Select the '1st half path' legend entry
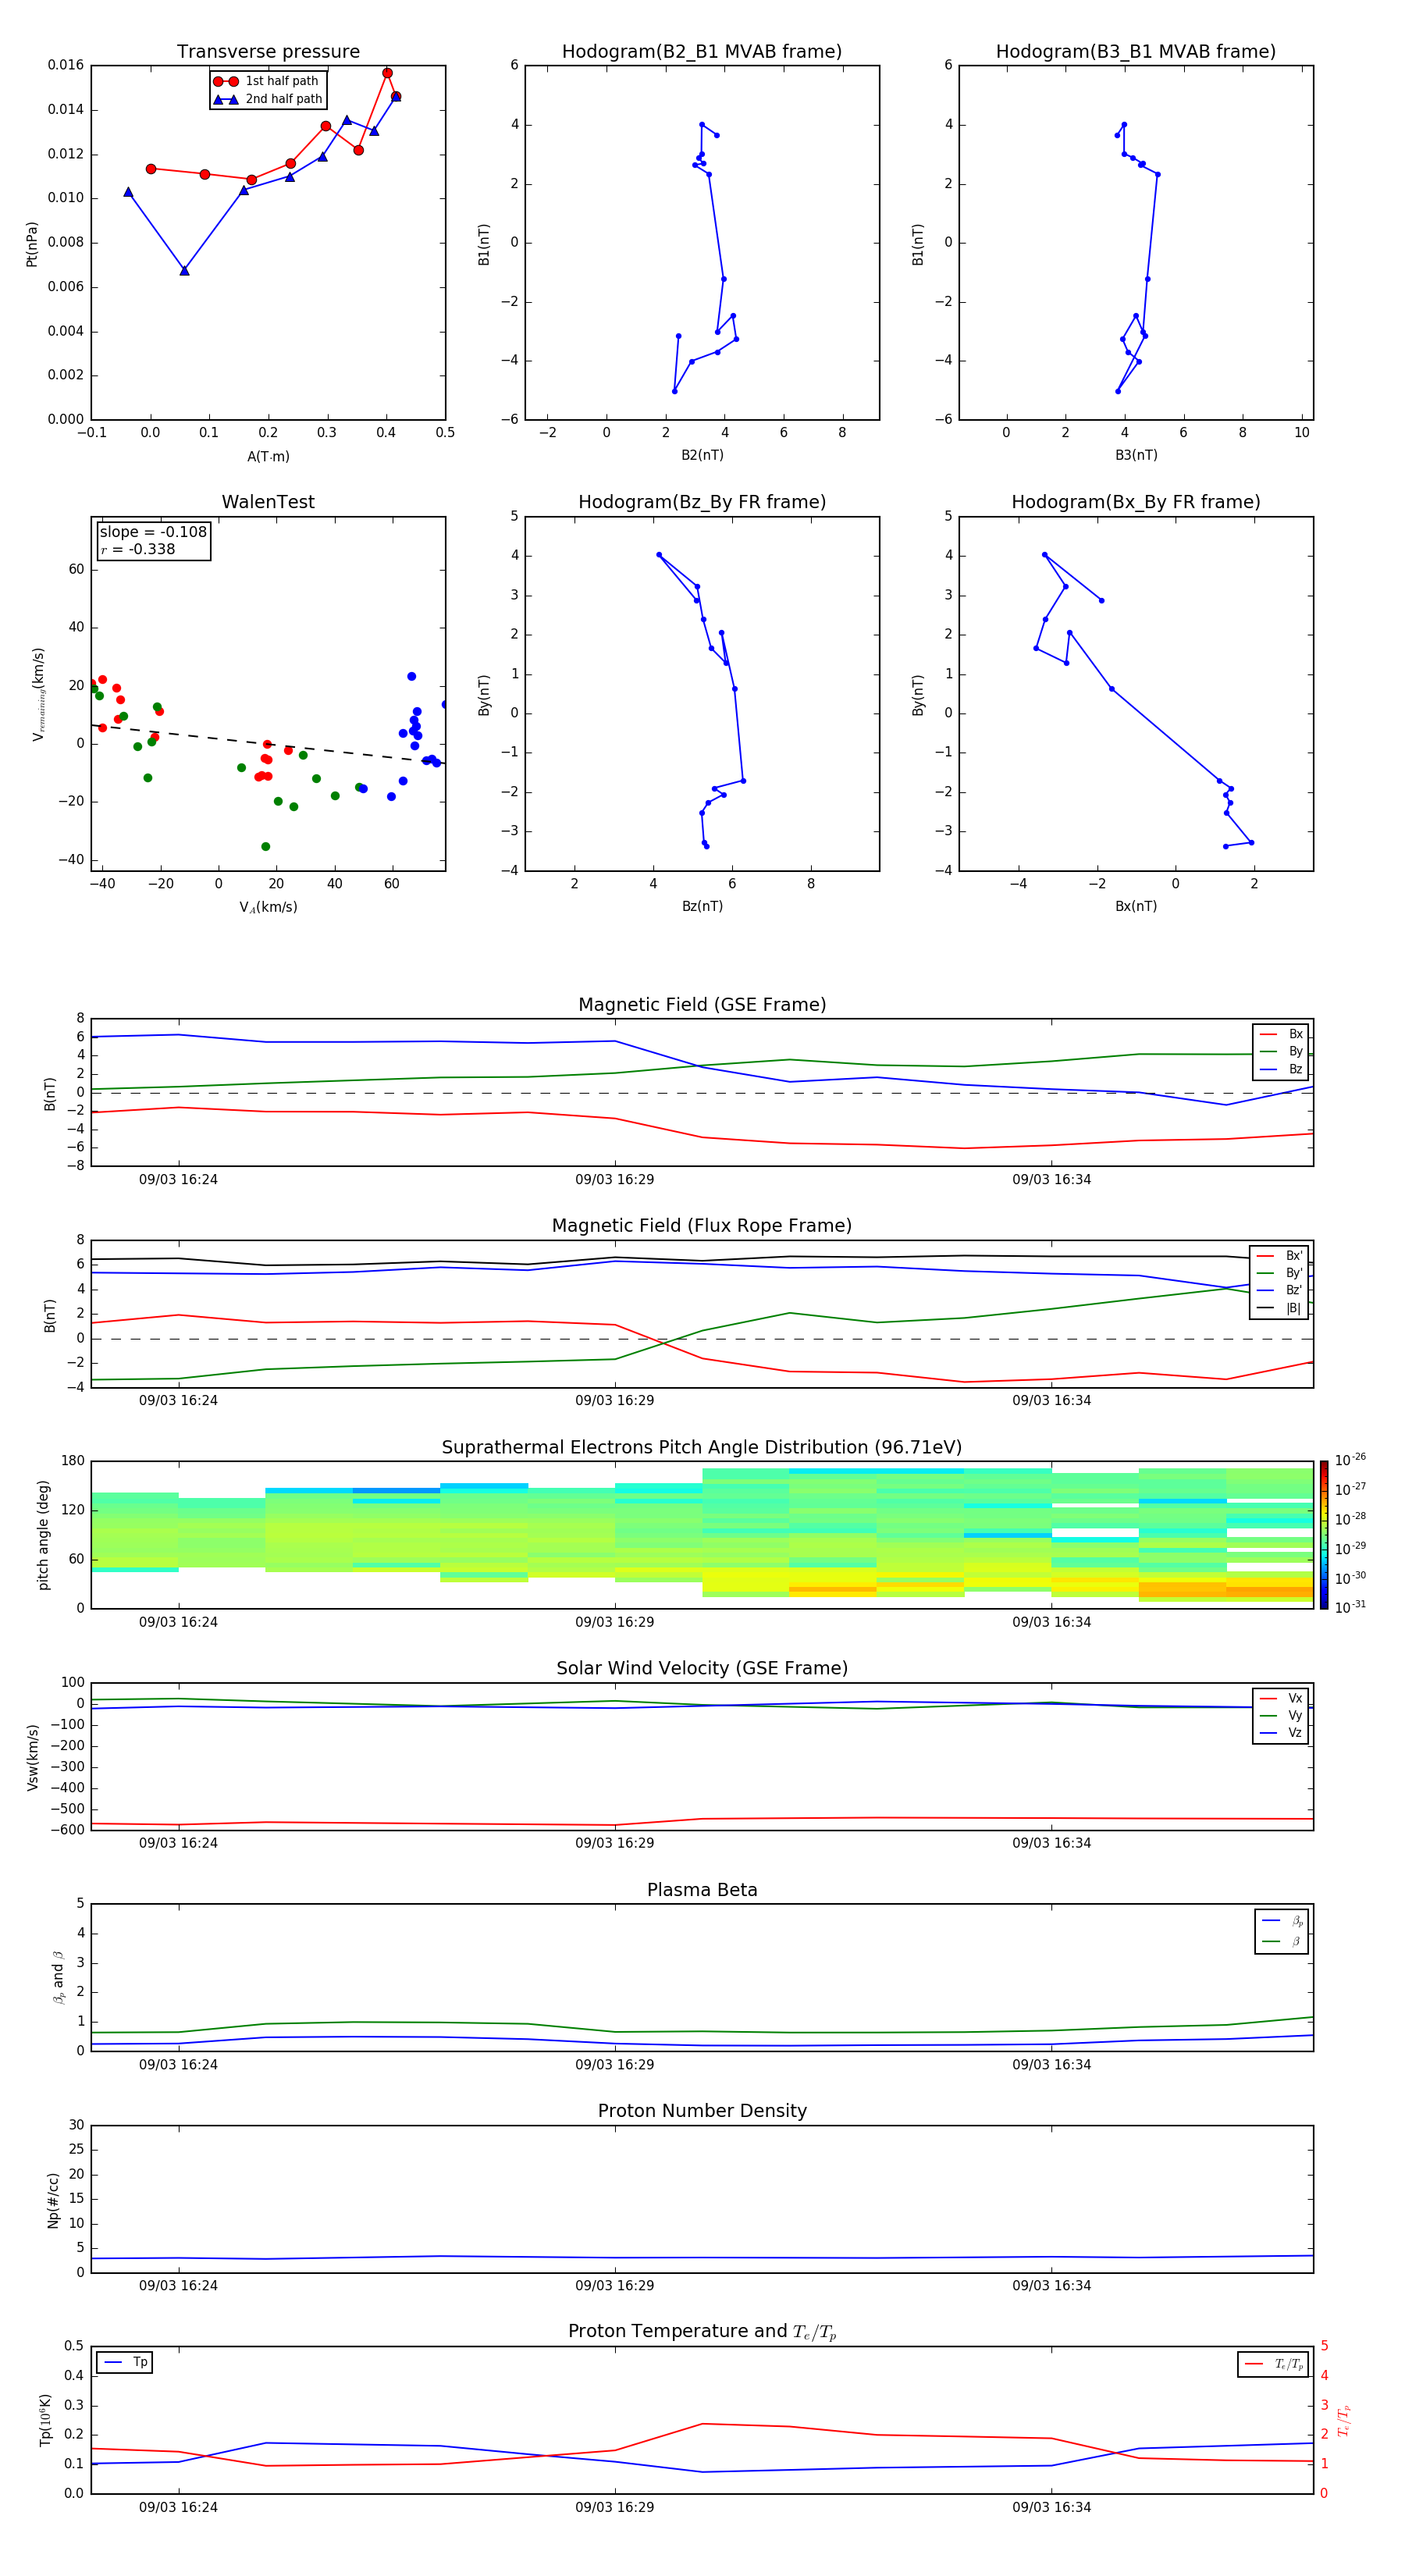1405x2576 pixels. click(x=266, y=81)
